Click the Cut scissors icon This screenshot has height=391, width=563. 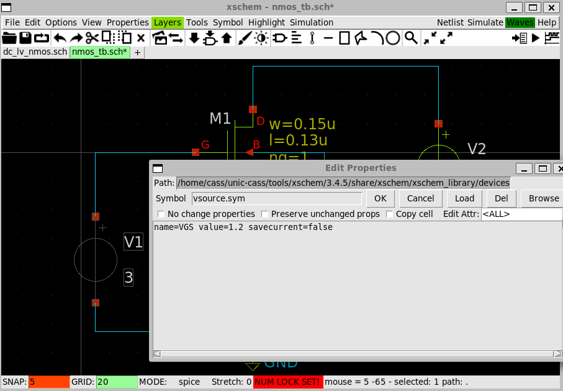tap(92, 38)
